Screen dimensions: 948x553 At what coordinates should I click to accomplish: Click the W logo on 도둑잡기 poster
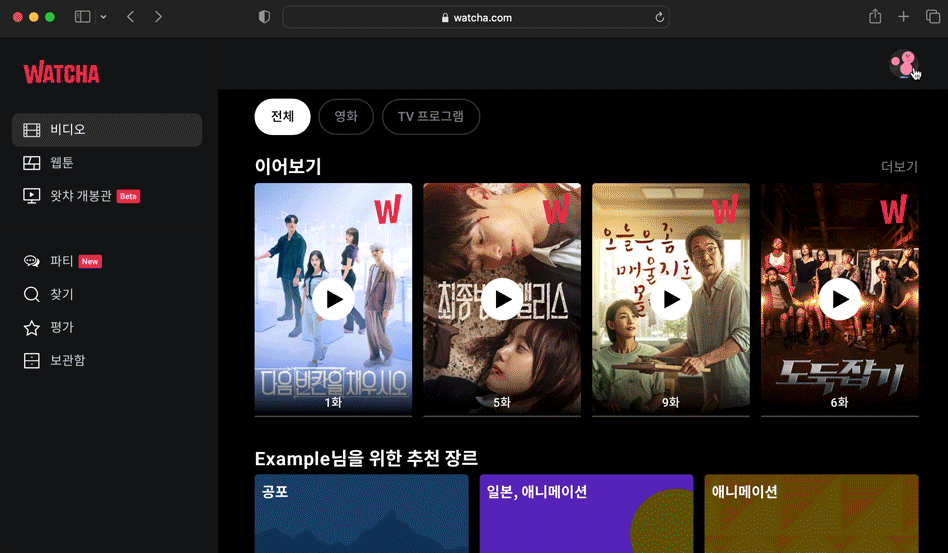pyautogui.click(x=894, y=209)
